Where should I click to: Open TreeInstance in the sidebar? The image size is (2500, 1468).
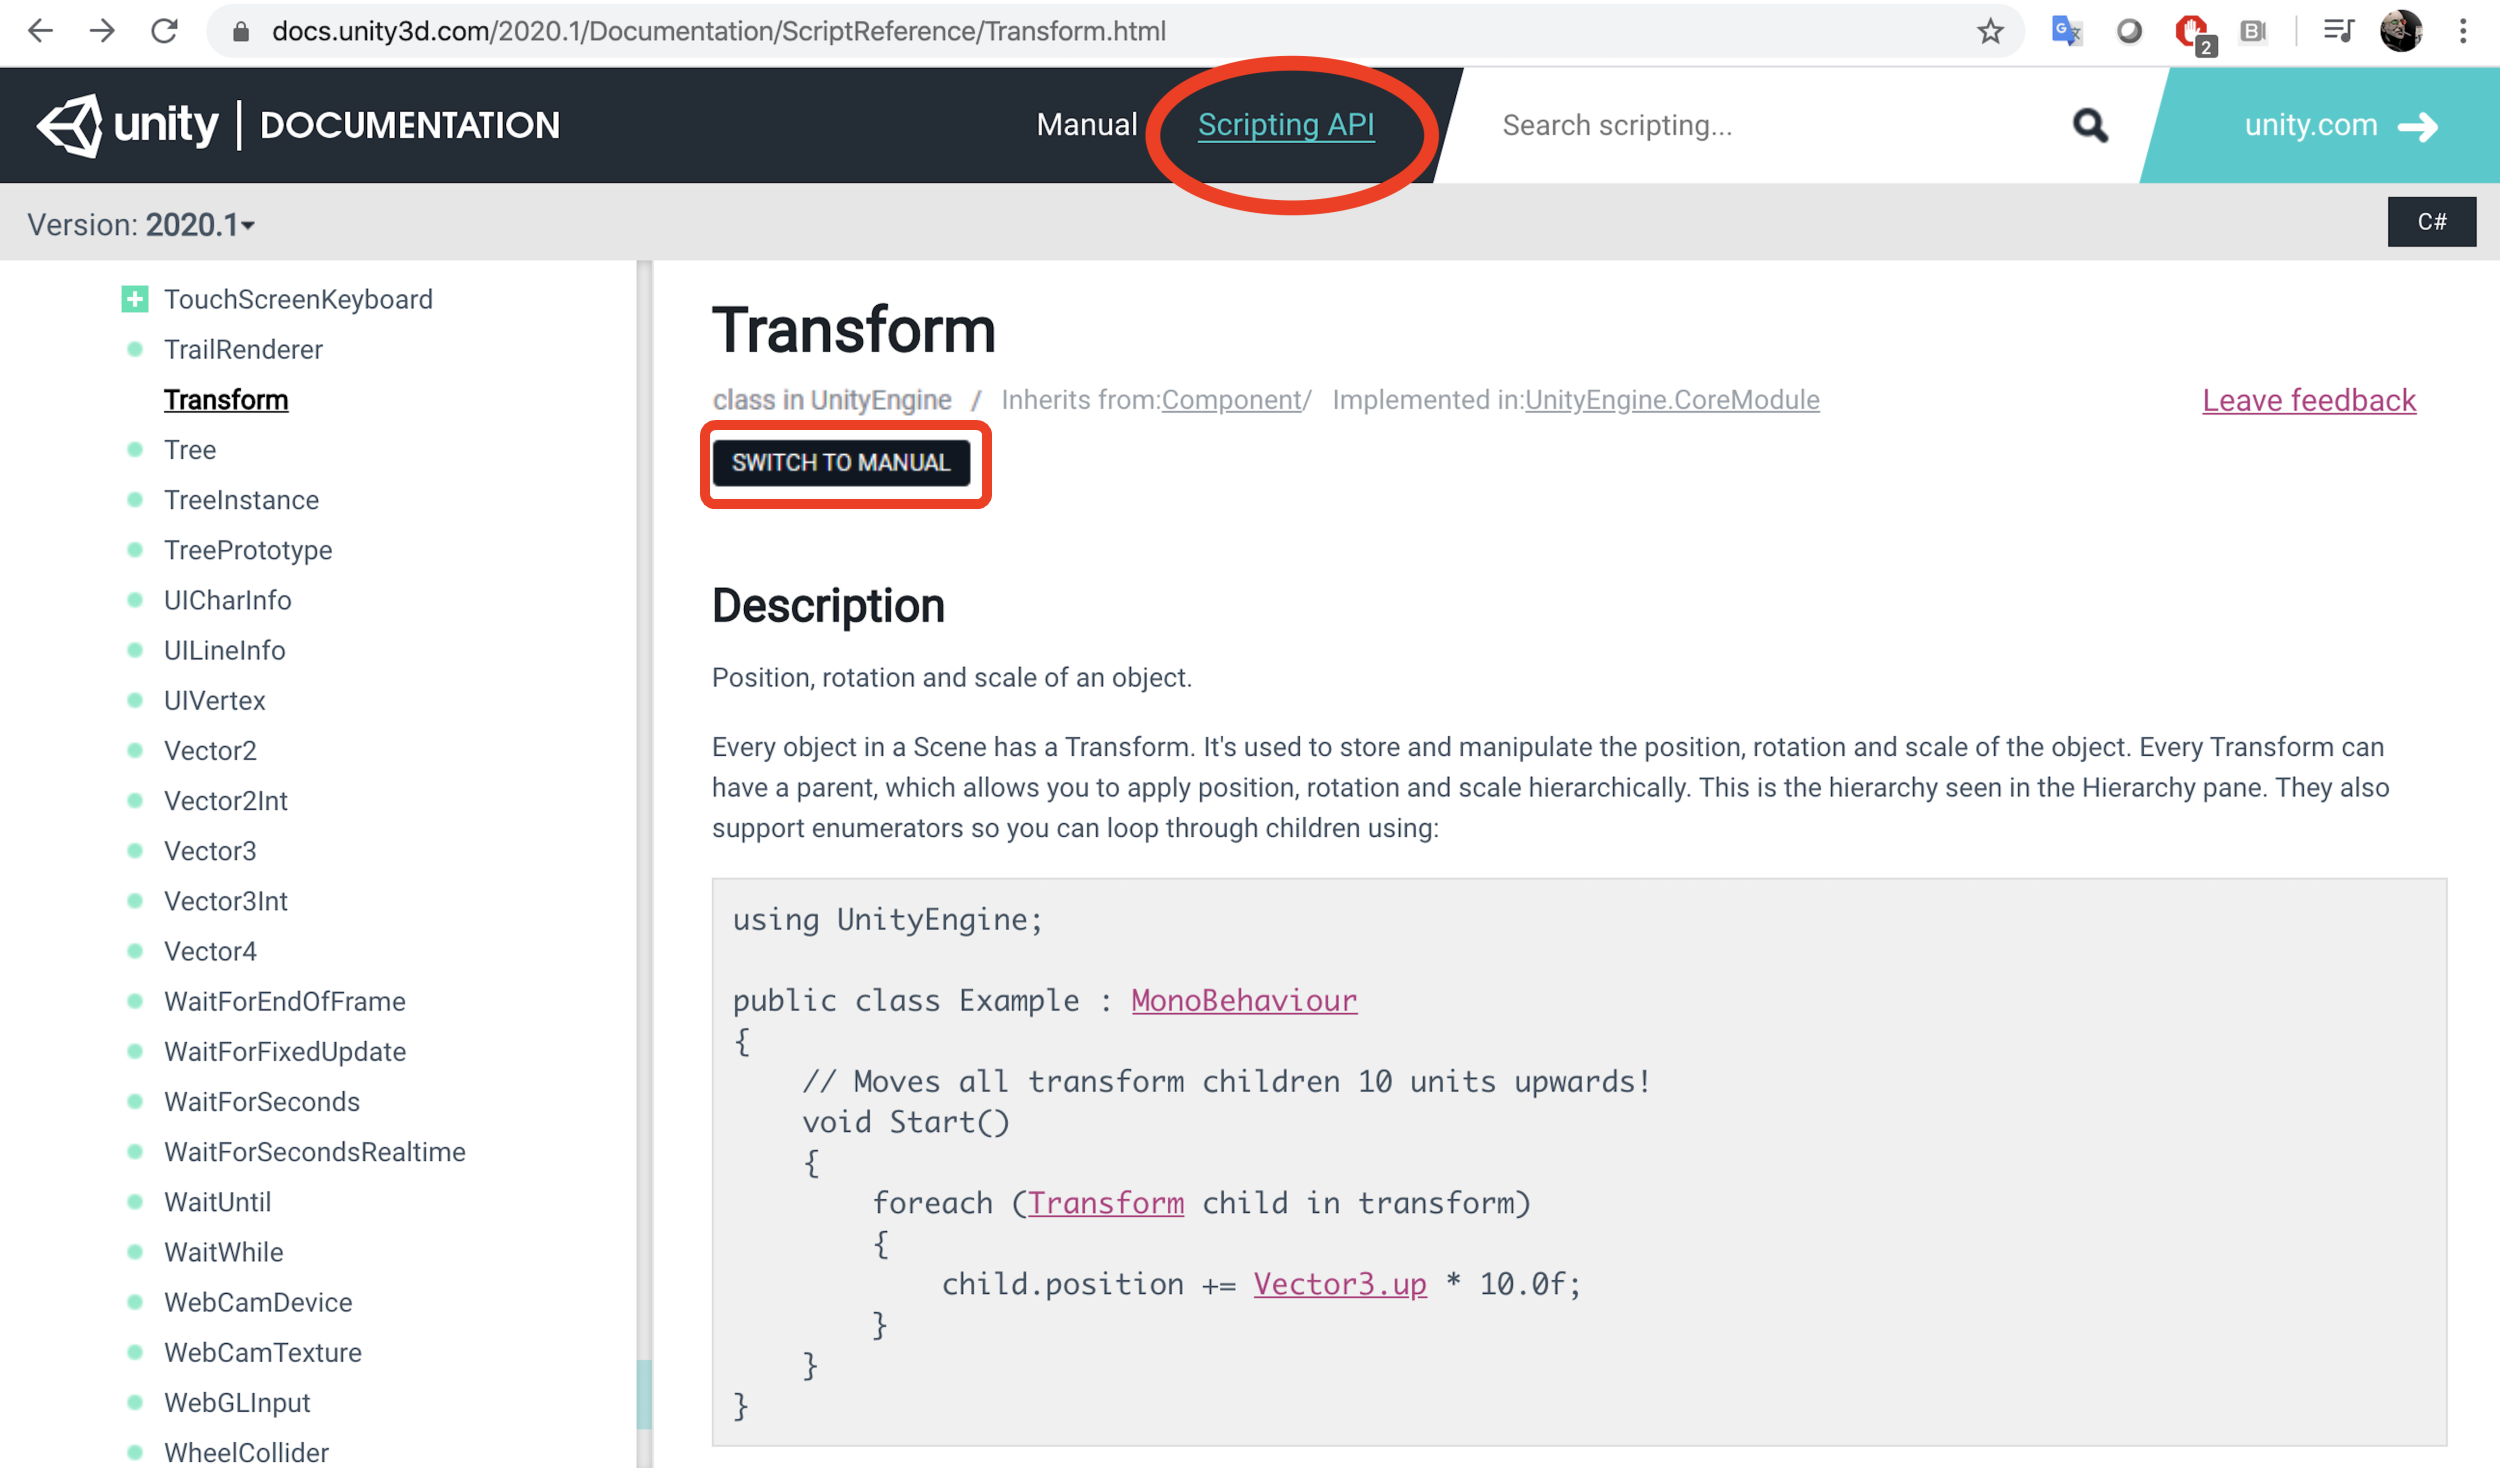[241, 500]
